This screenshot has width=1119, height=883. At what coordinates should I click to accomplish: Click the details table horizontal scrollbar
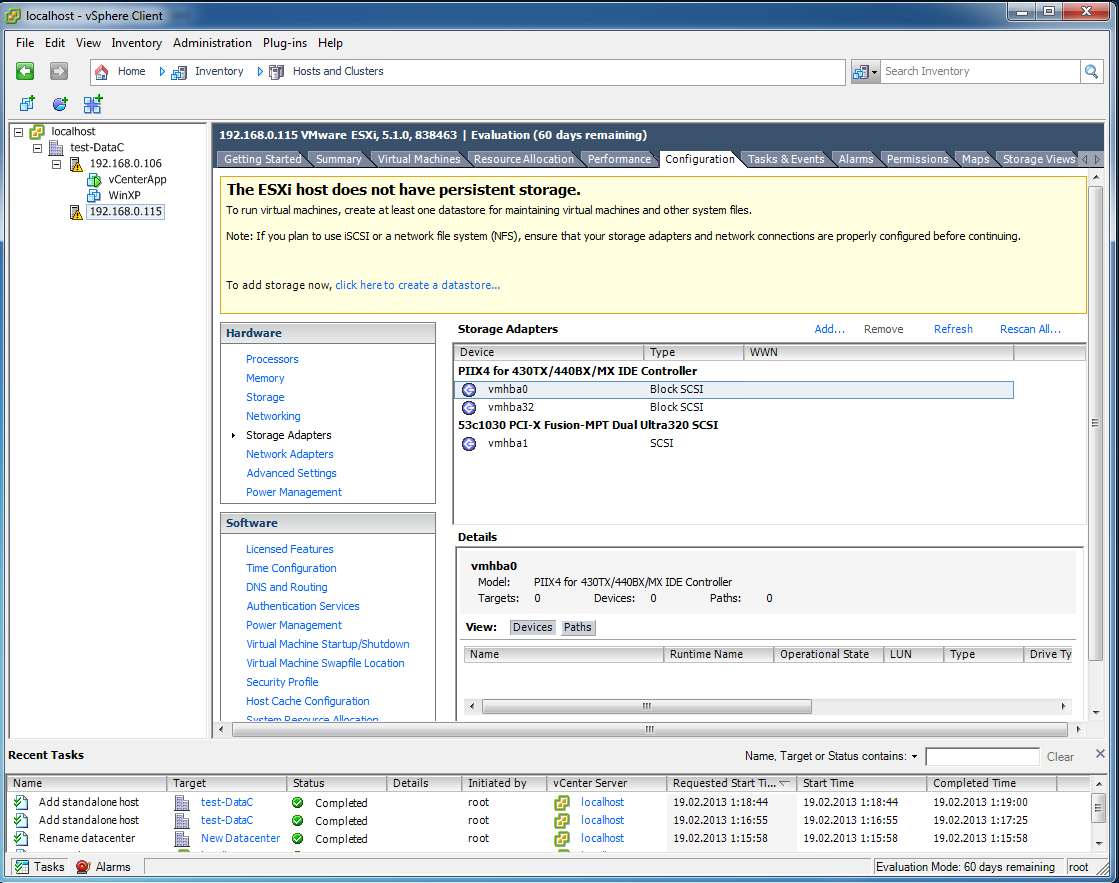pyautogui.click(x=647, y=707)
